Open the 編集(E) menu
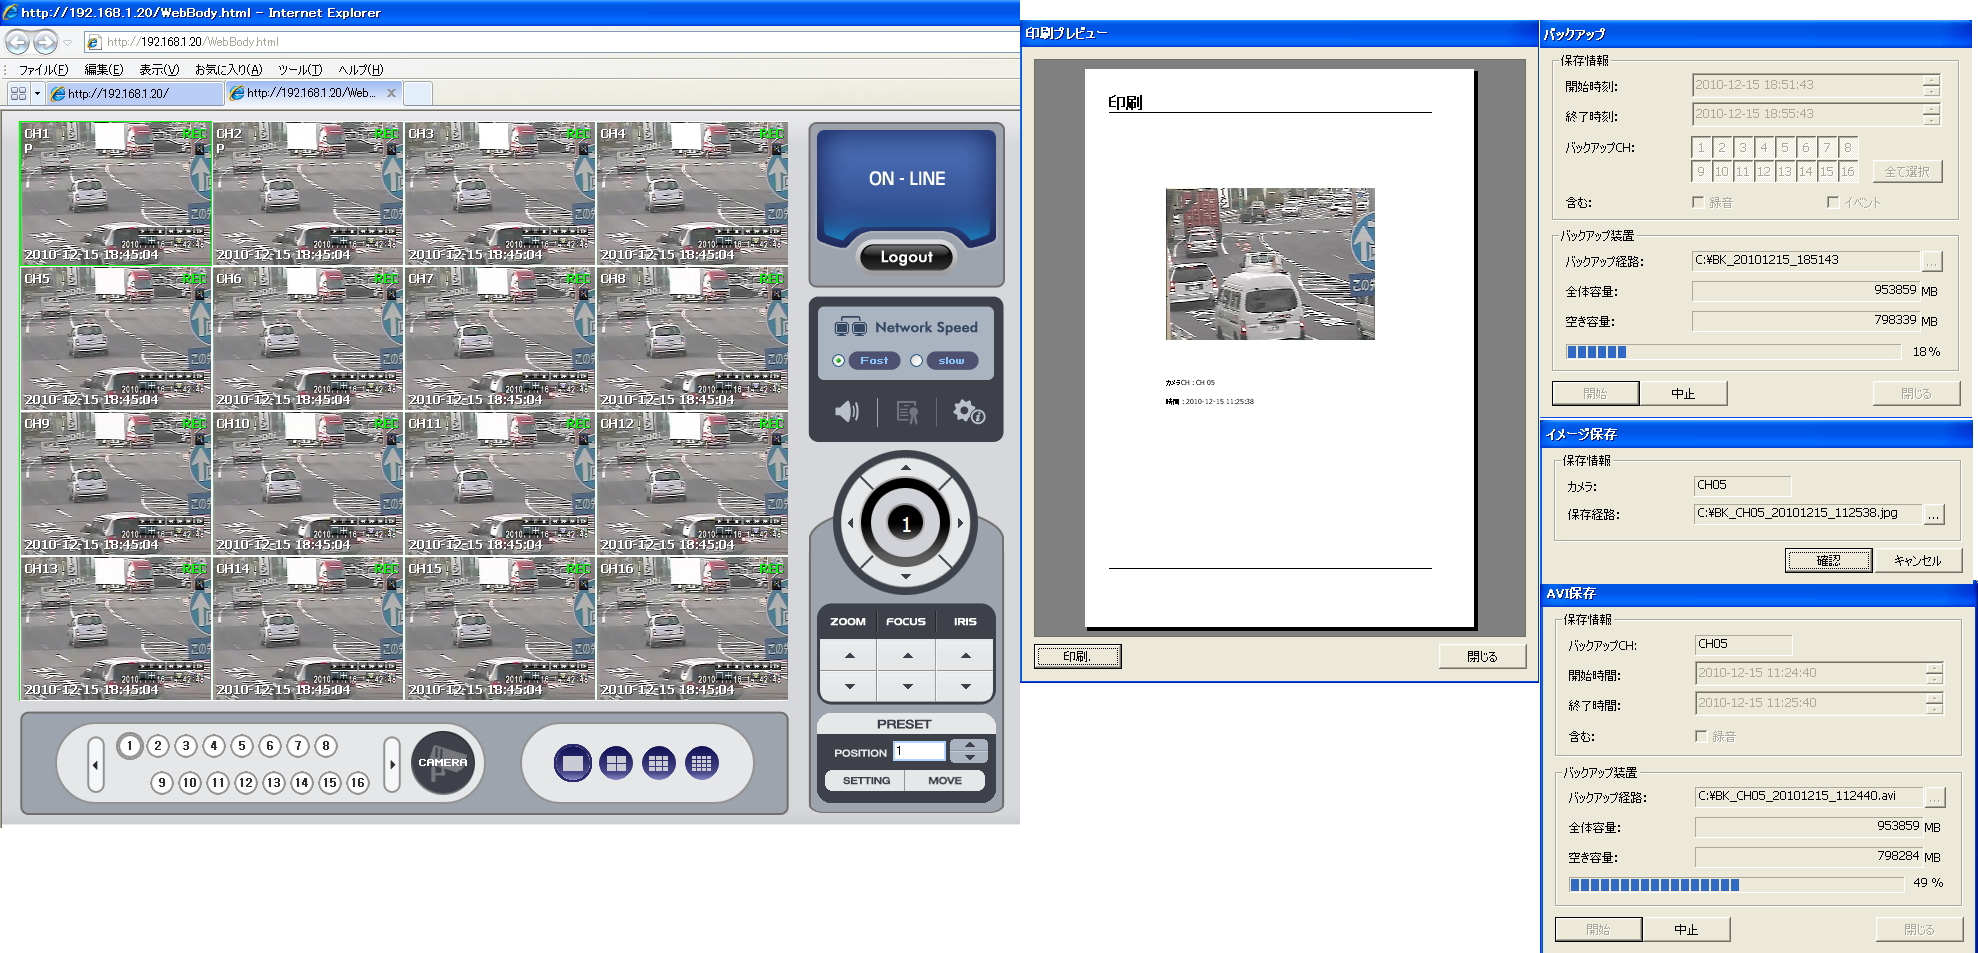Viewport: 1978px width, 953px height. coord(104,69)
